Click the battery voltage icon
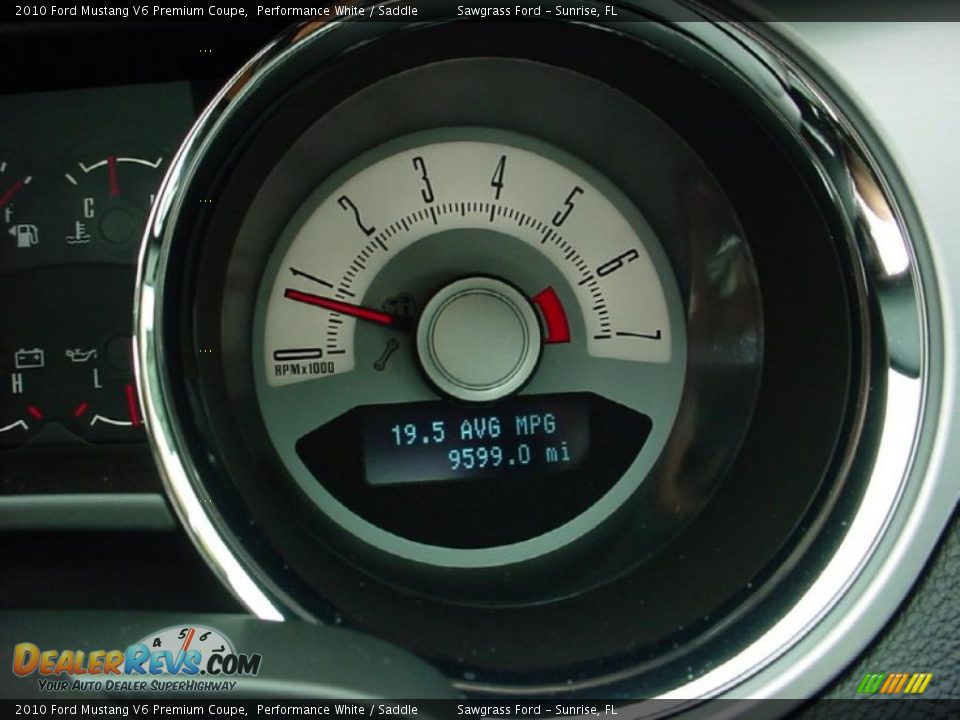960x720 pixels. (x=29, y=358)
